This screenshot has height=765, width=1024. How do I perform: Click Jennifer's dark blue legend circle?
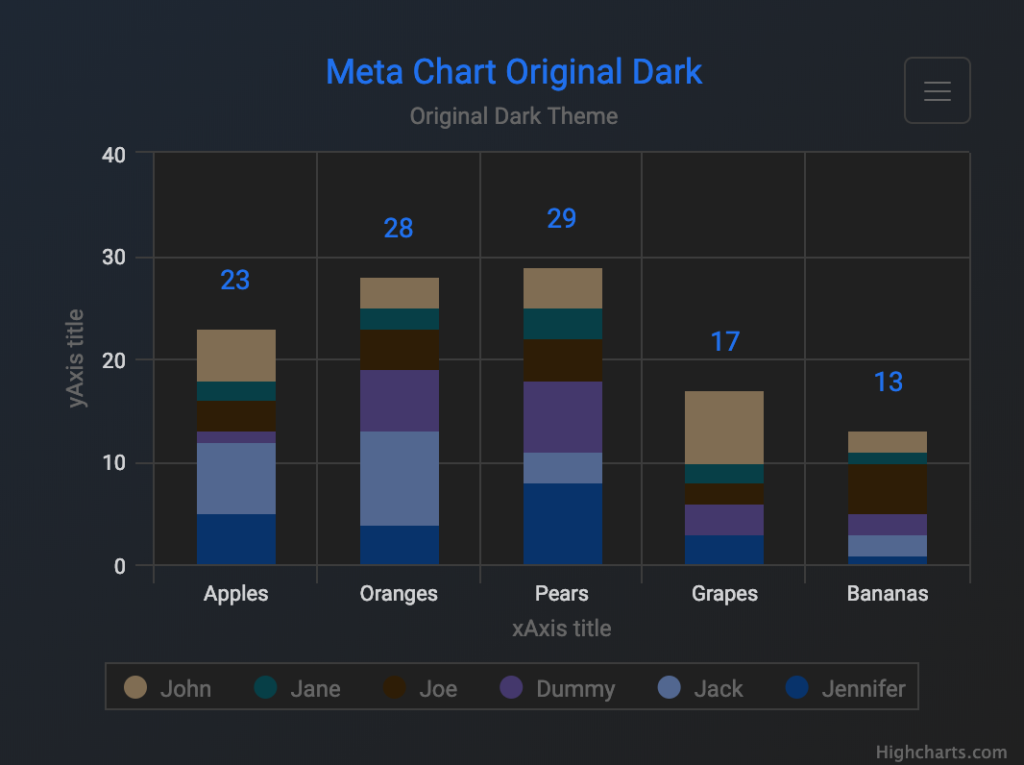tap(797, 687)
